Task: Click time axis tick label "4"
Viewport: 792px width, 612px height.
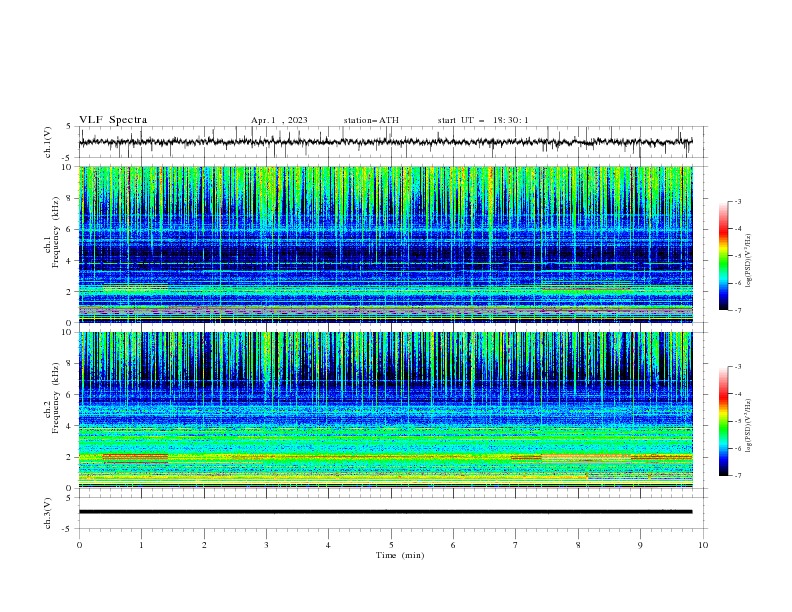Action: pos(328,545)
